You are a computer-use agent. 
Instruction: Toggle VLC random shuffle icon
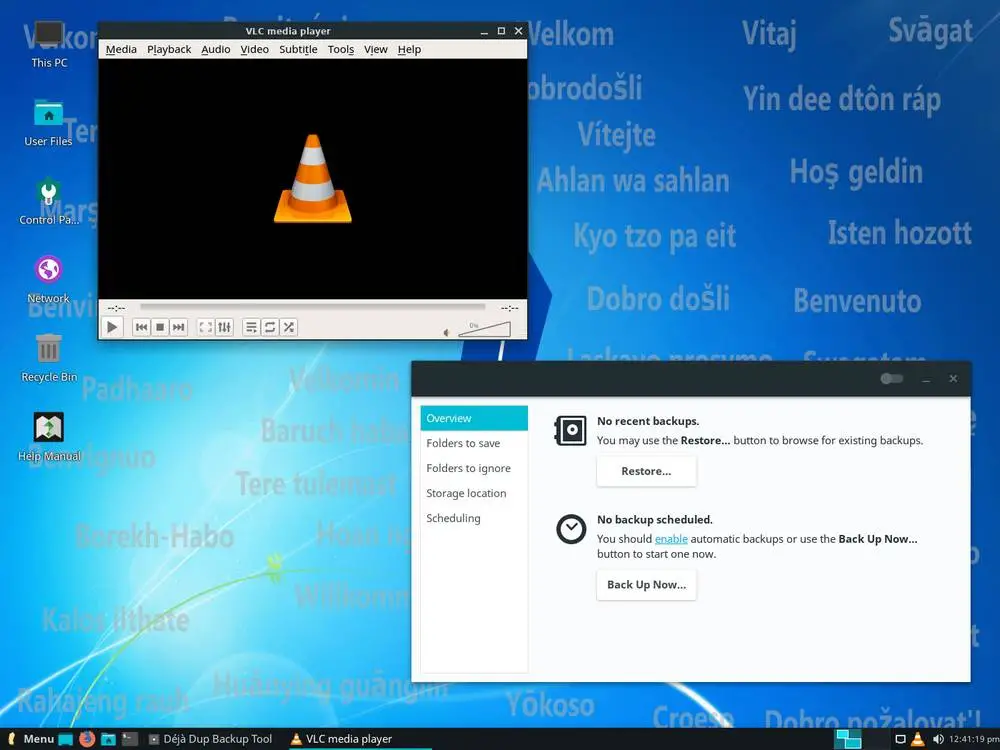[x=289, y=327]
